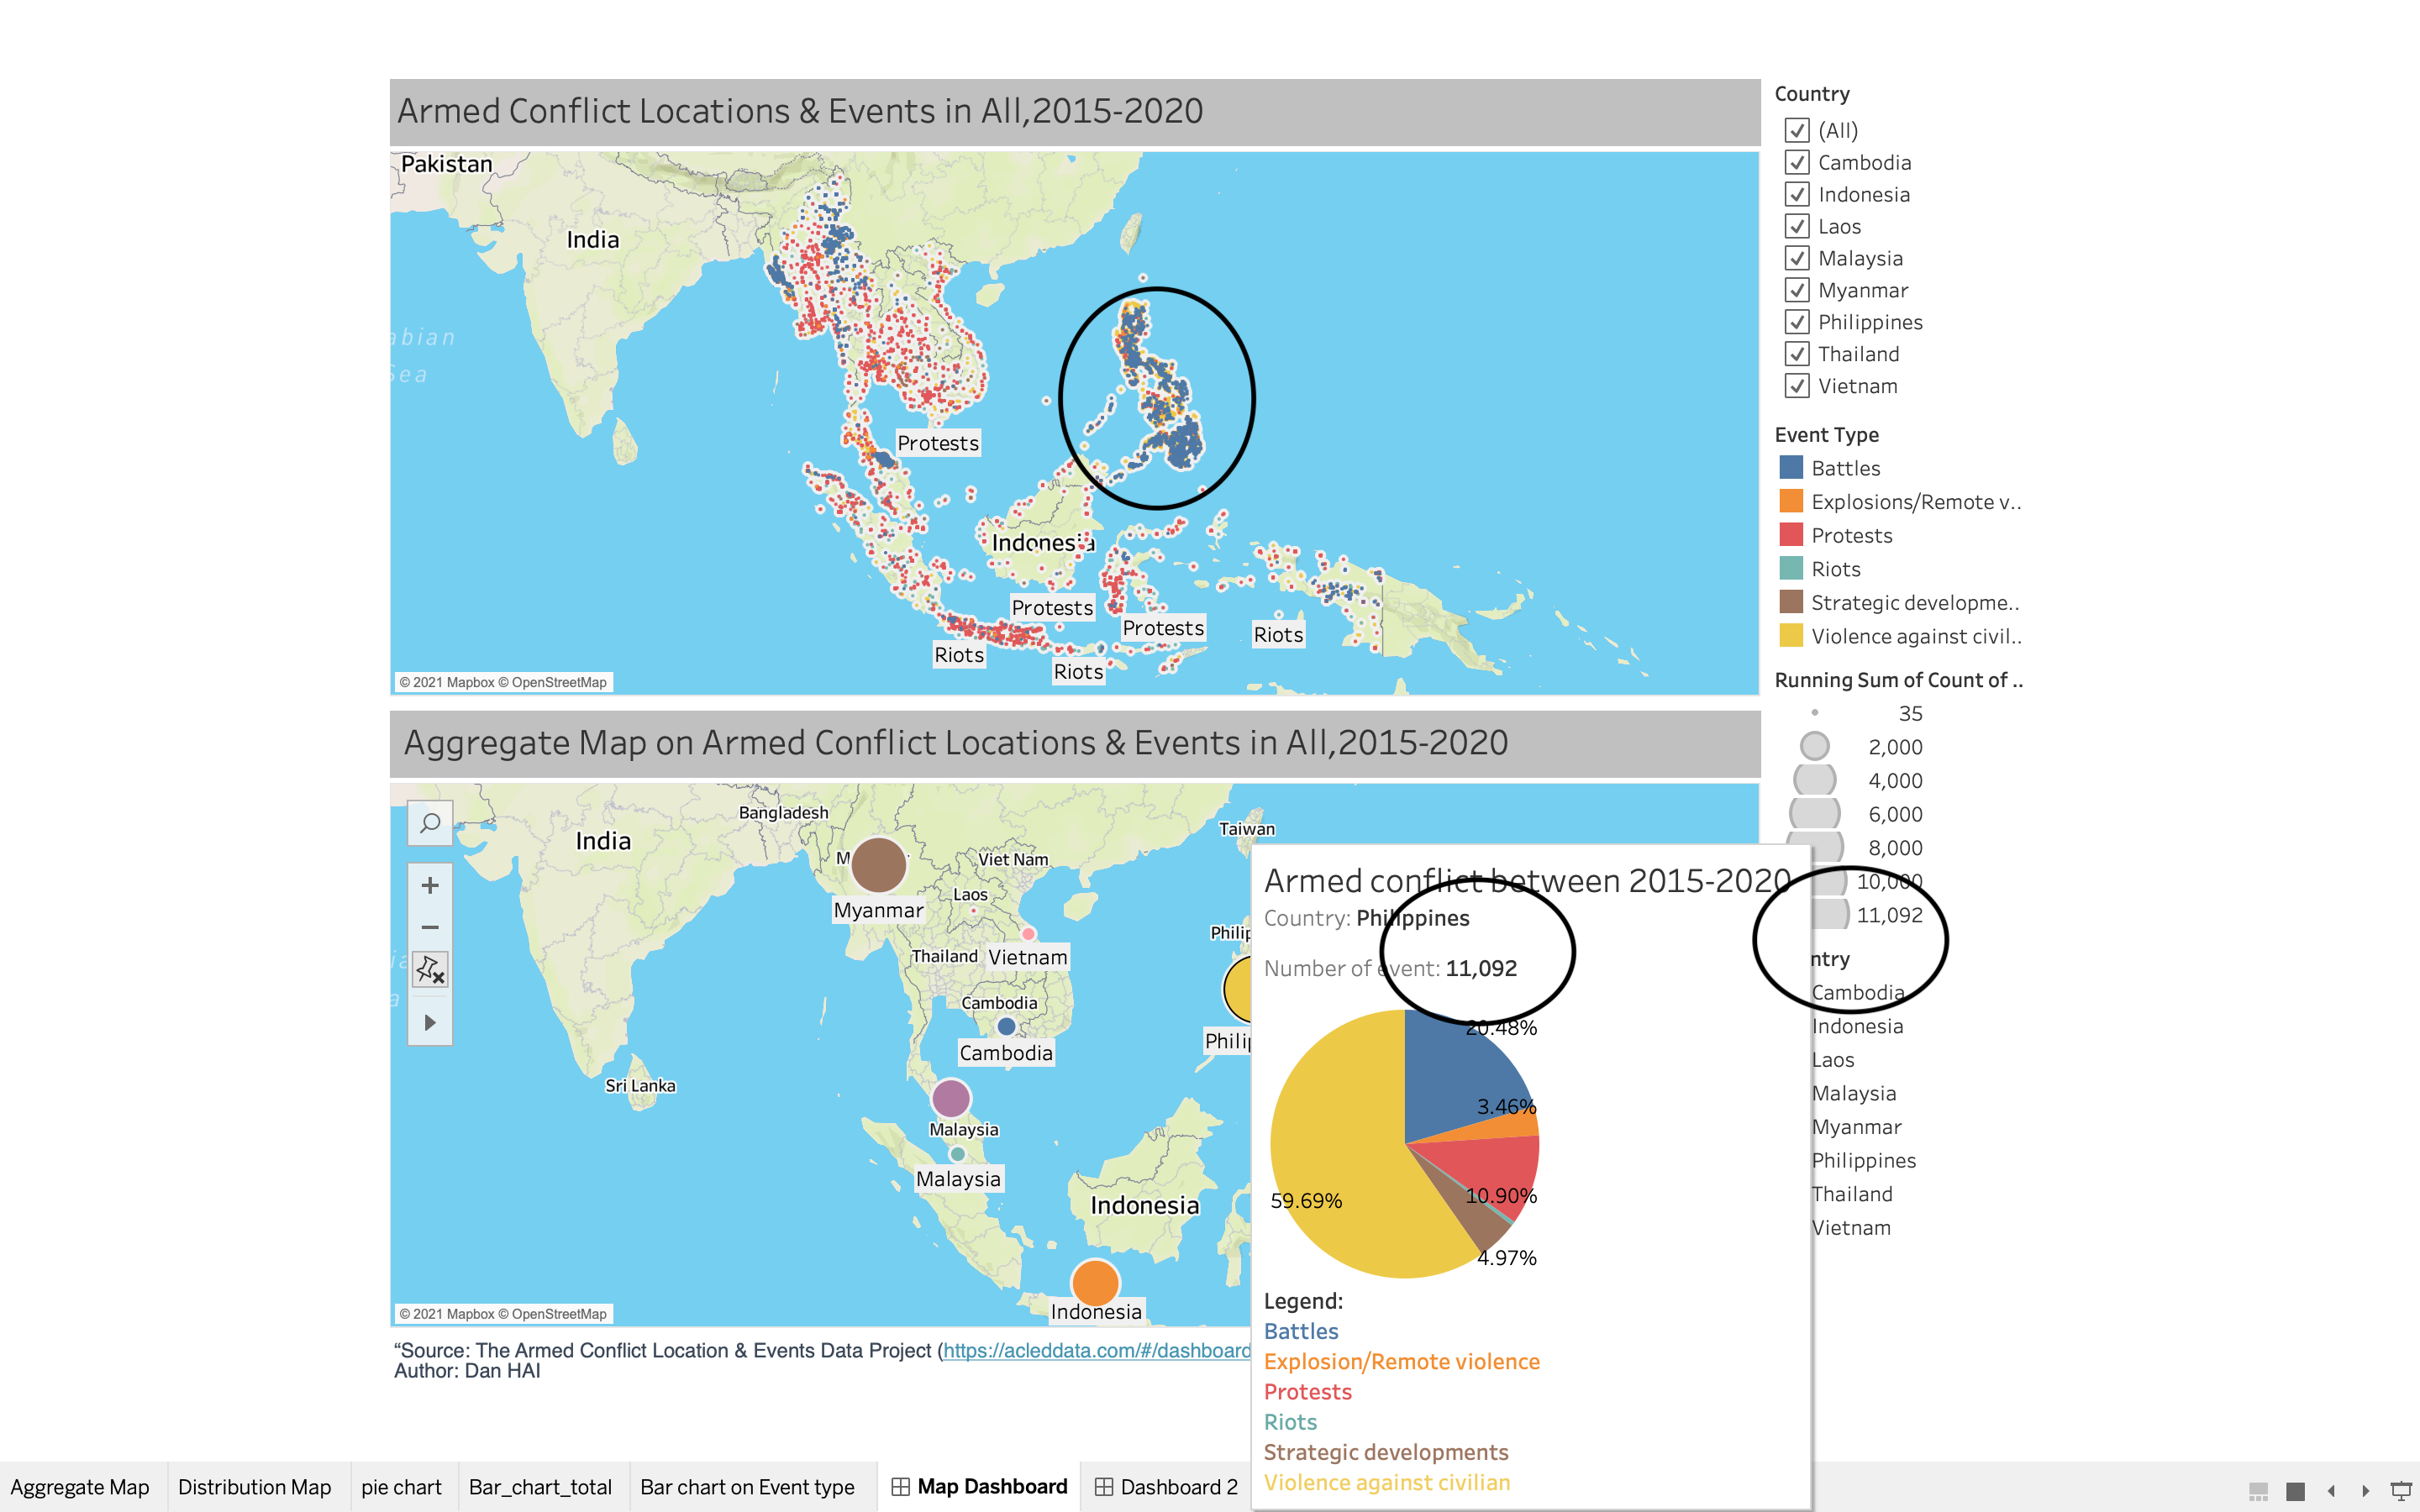
Task: Go to previous sheet arrow
Action: click(2331, 1490)
